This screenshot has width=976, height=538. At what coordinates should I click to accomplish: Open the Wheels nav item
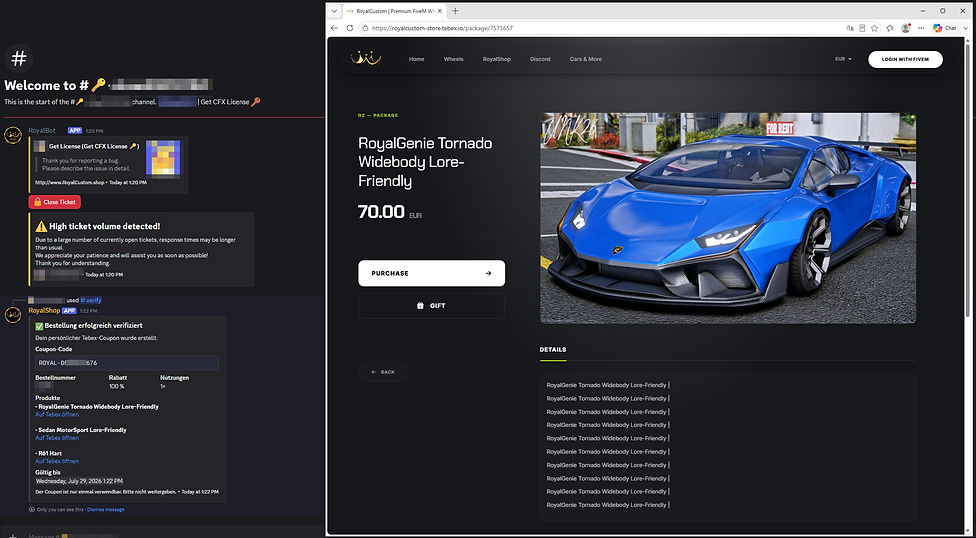[x=453, y=59]
